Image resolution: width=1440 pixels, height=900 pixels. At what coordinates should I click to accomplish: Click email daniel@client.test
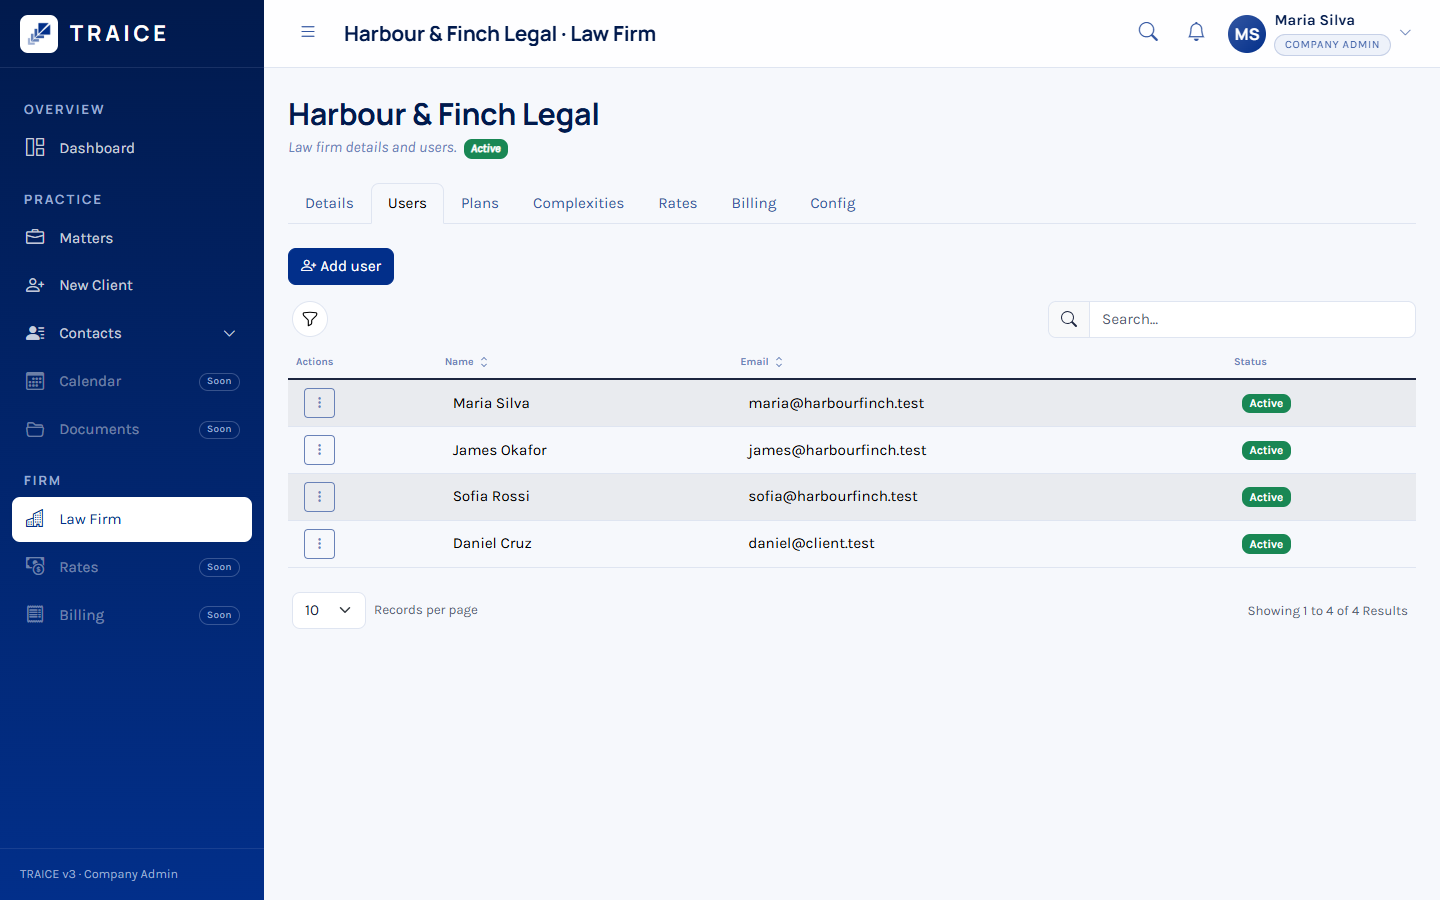(811, 543)
